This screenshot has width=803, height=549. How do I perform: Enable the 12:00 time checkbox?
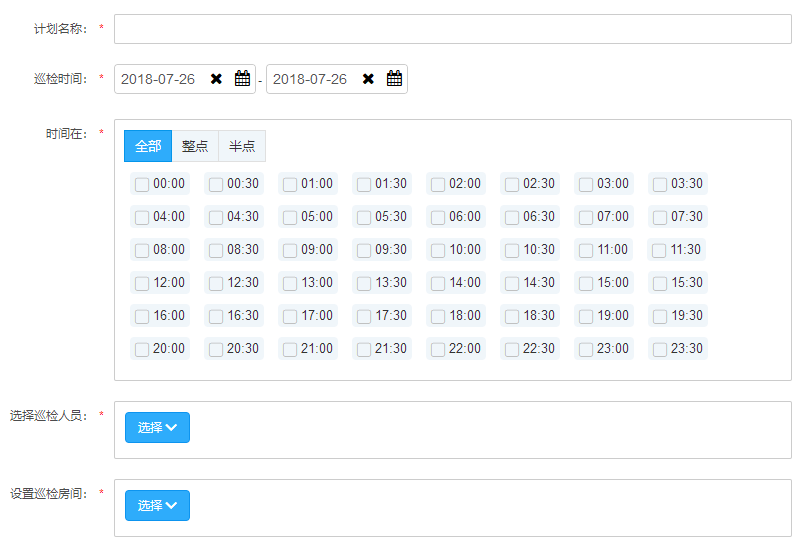(142, 283)
